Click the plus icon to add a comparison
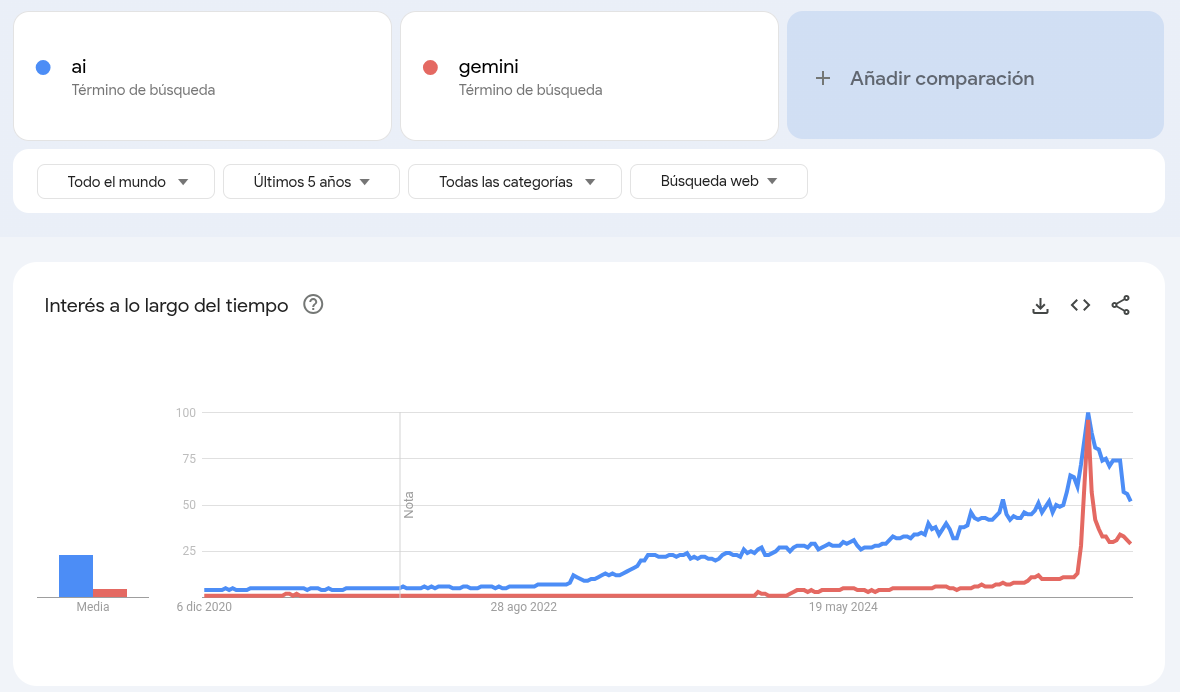Screen dimensions: 1180x692 823,77
